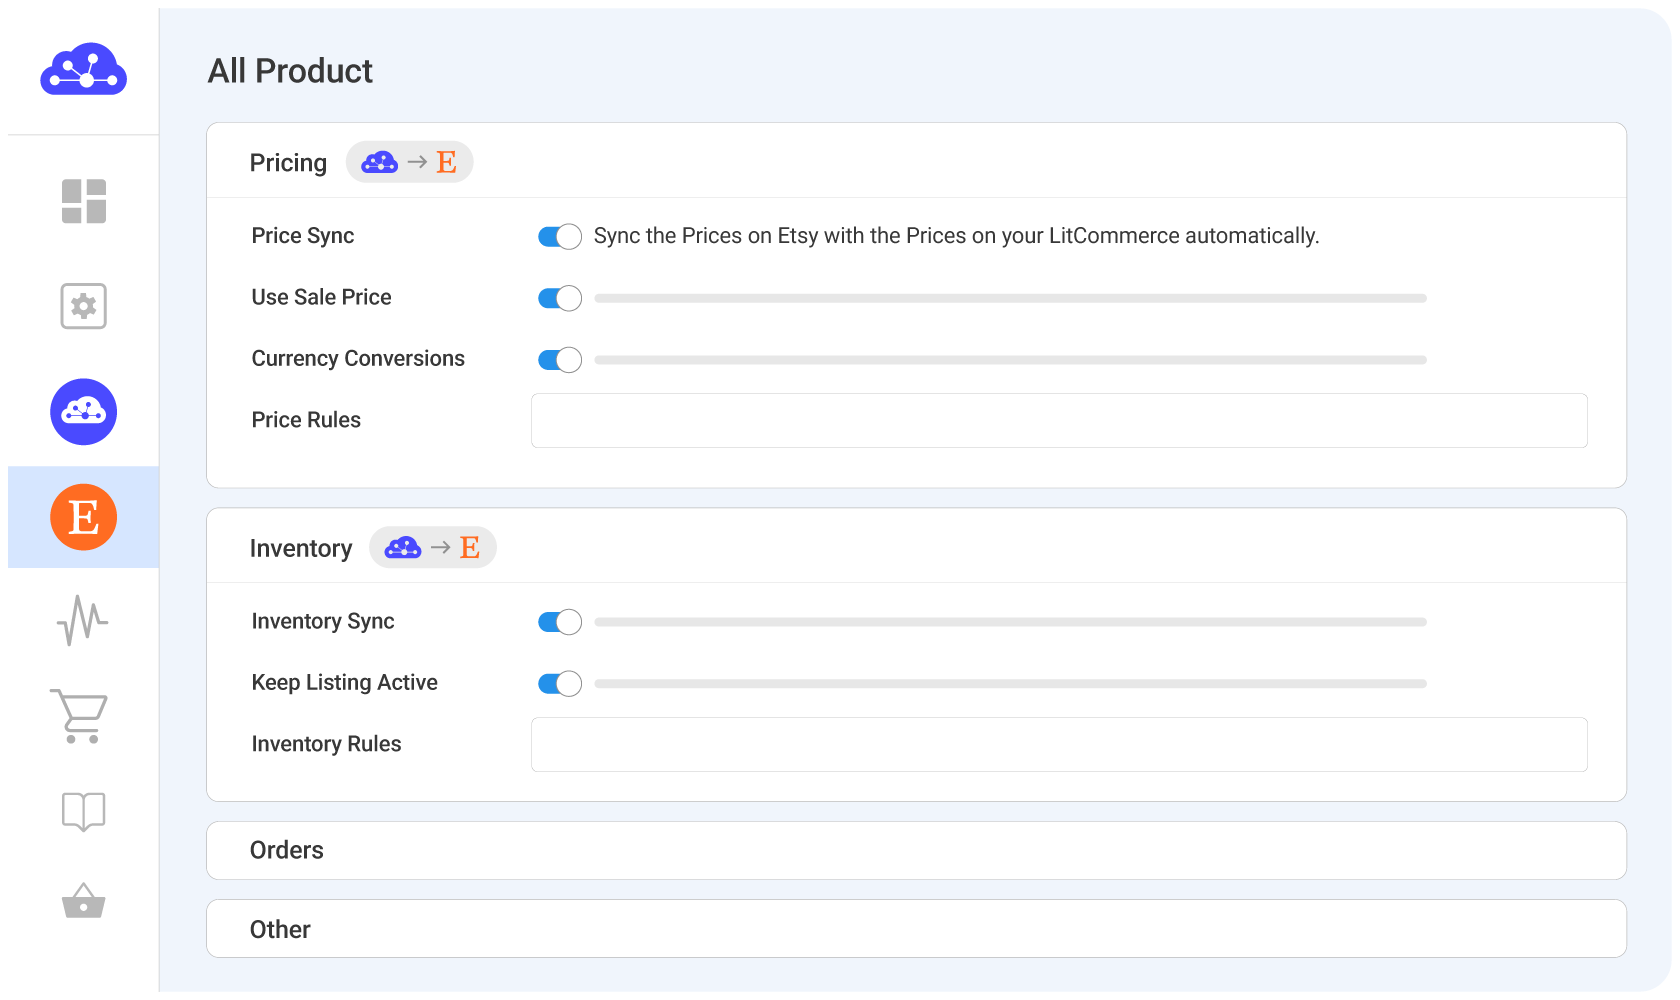1680x1000 pixels.
Task: Open the settings gear icon in sidebar
Action: tap(83, 306)
